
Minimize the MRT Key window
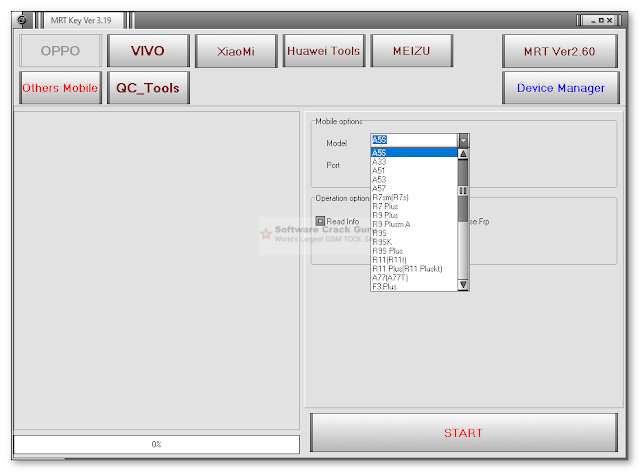pos(593,20)
